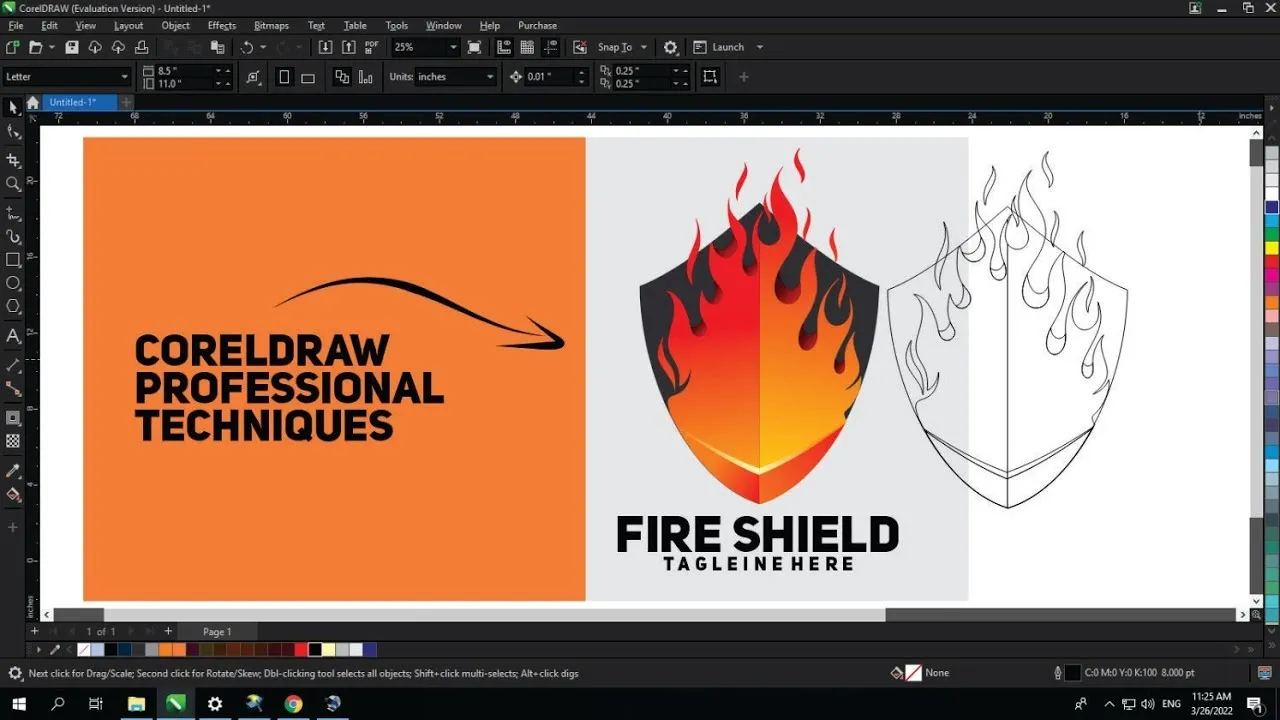Open the Effects menu
This screenshot has height=720, width=1280.
click(x=222, y=25)
